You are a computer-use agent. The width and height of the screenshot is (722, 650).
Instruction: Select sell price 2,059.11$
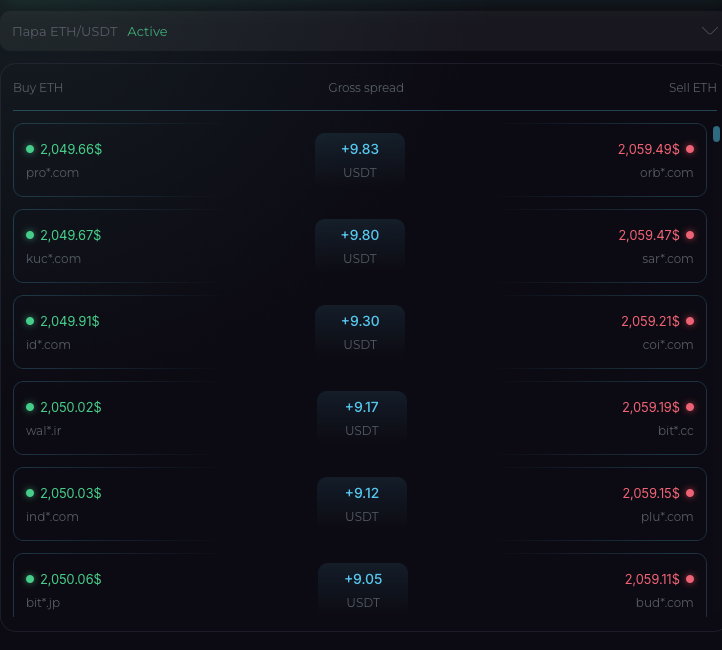pos(652,579)
